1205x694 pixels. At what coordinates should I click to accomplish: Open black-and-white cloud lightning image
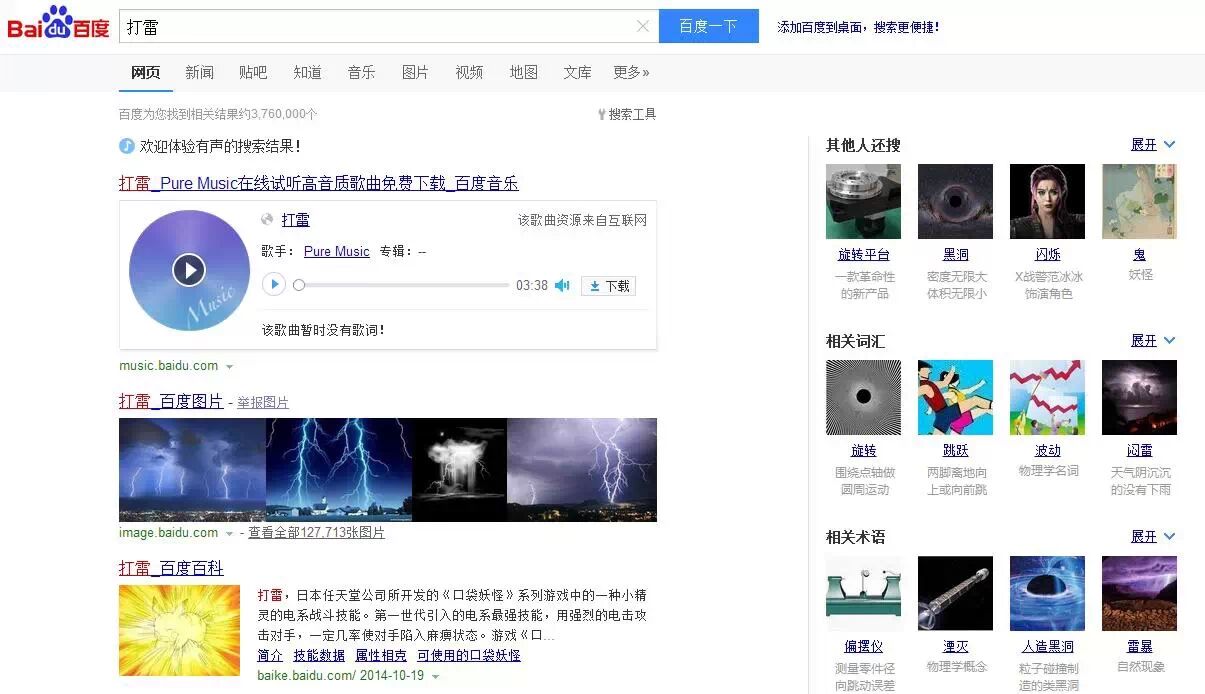(460, 470)
